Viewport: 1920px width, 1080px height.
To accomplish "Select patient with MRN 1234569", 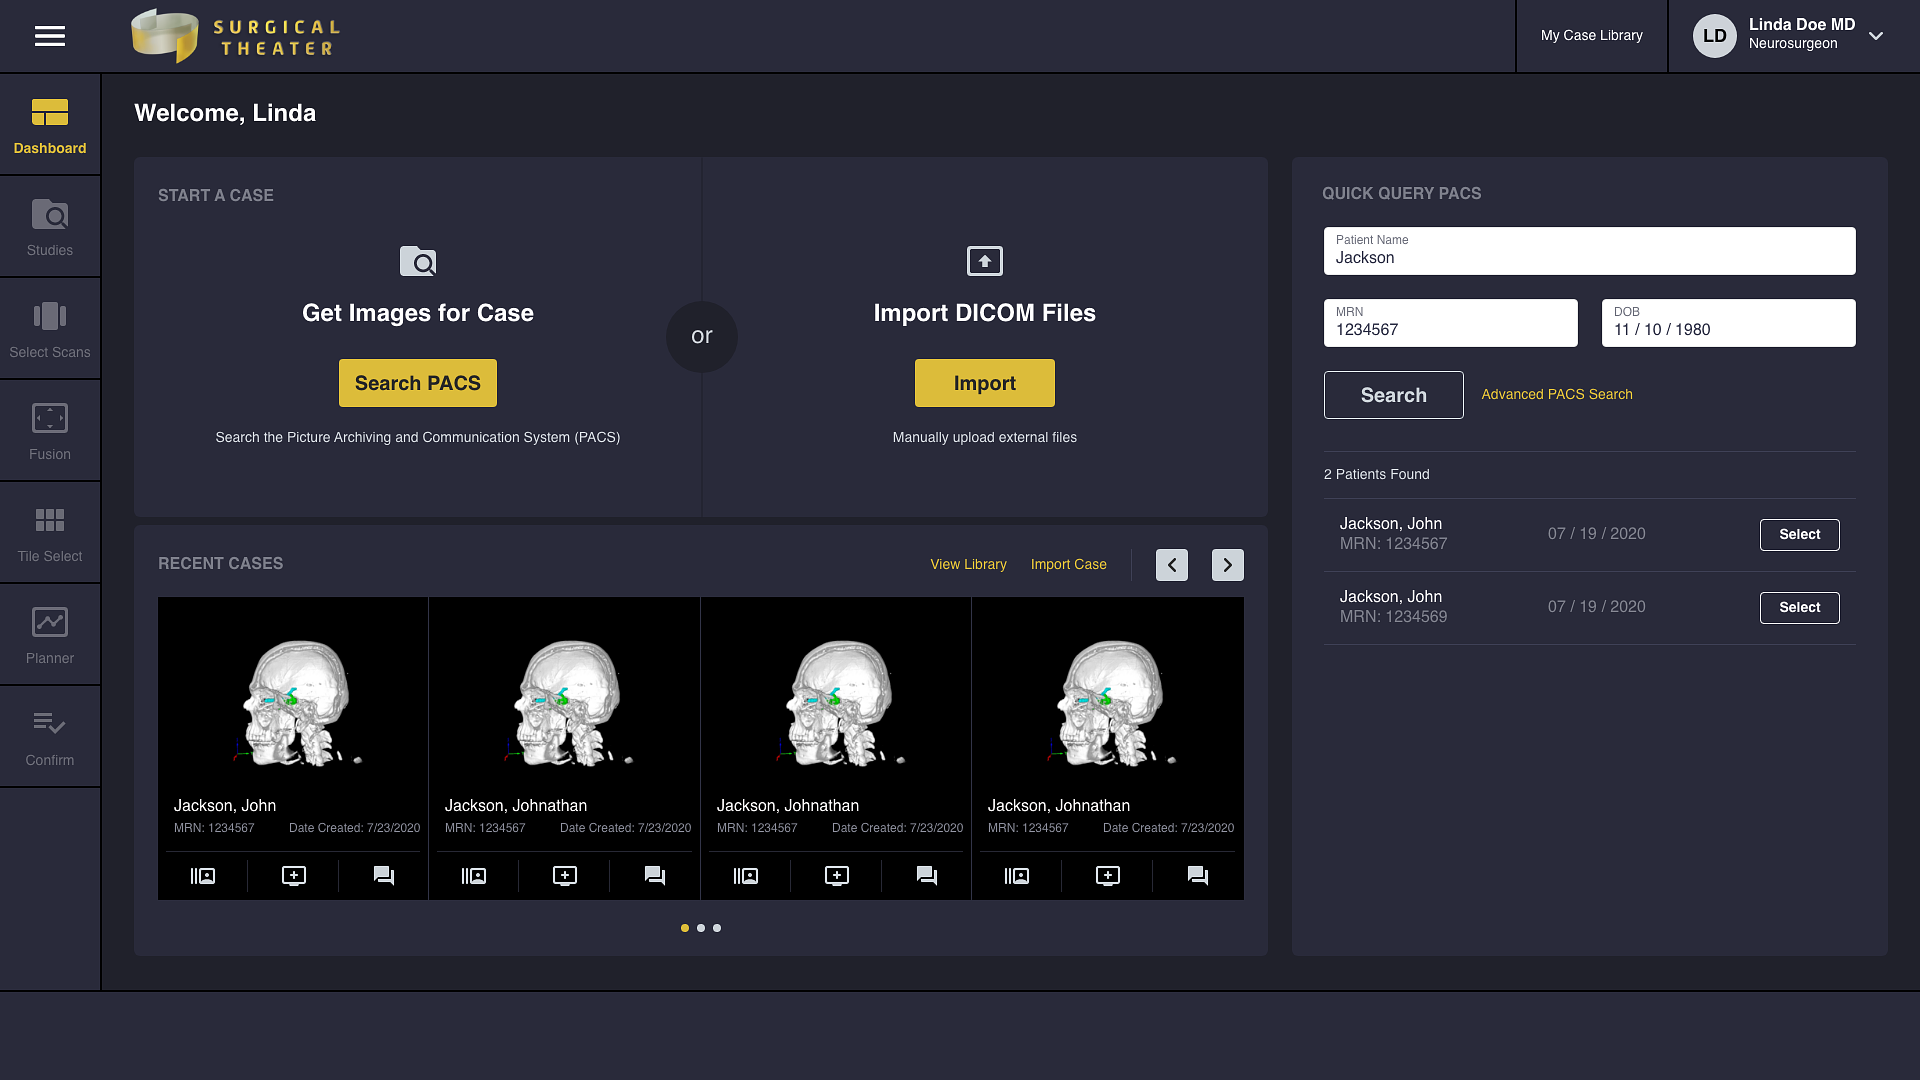I will (1799, 608).
